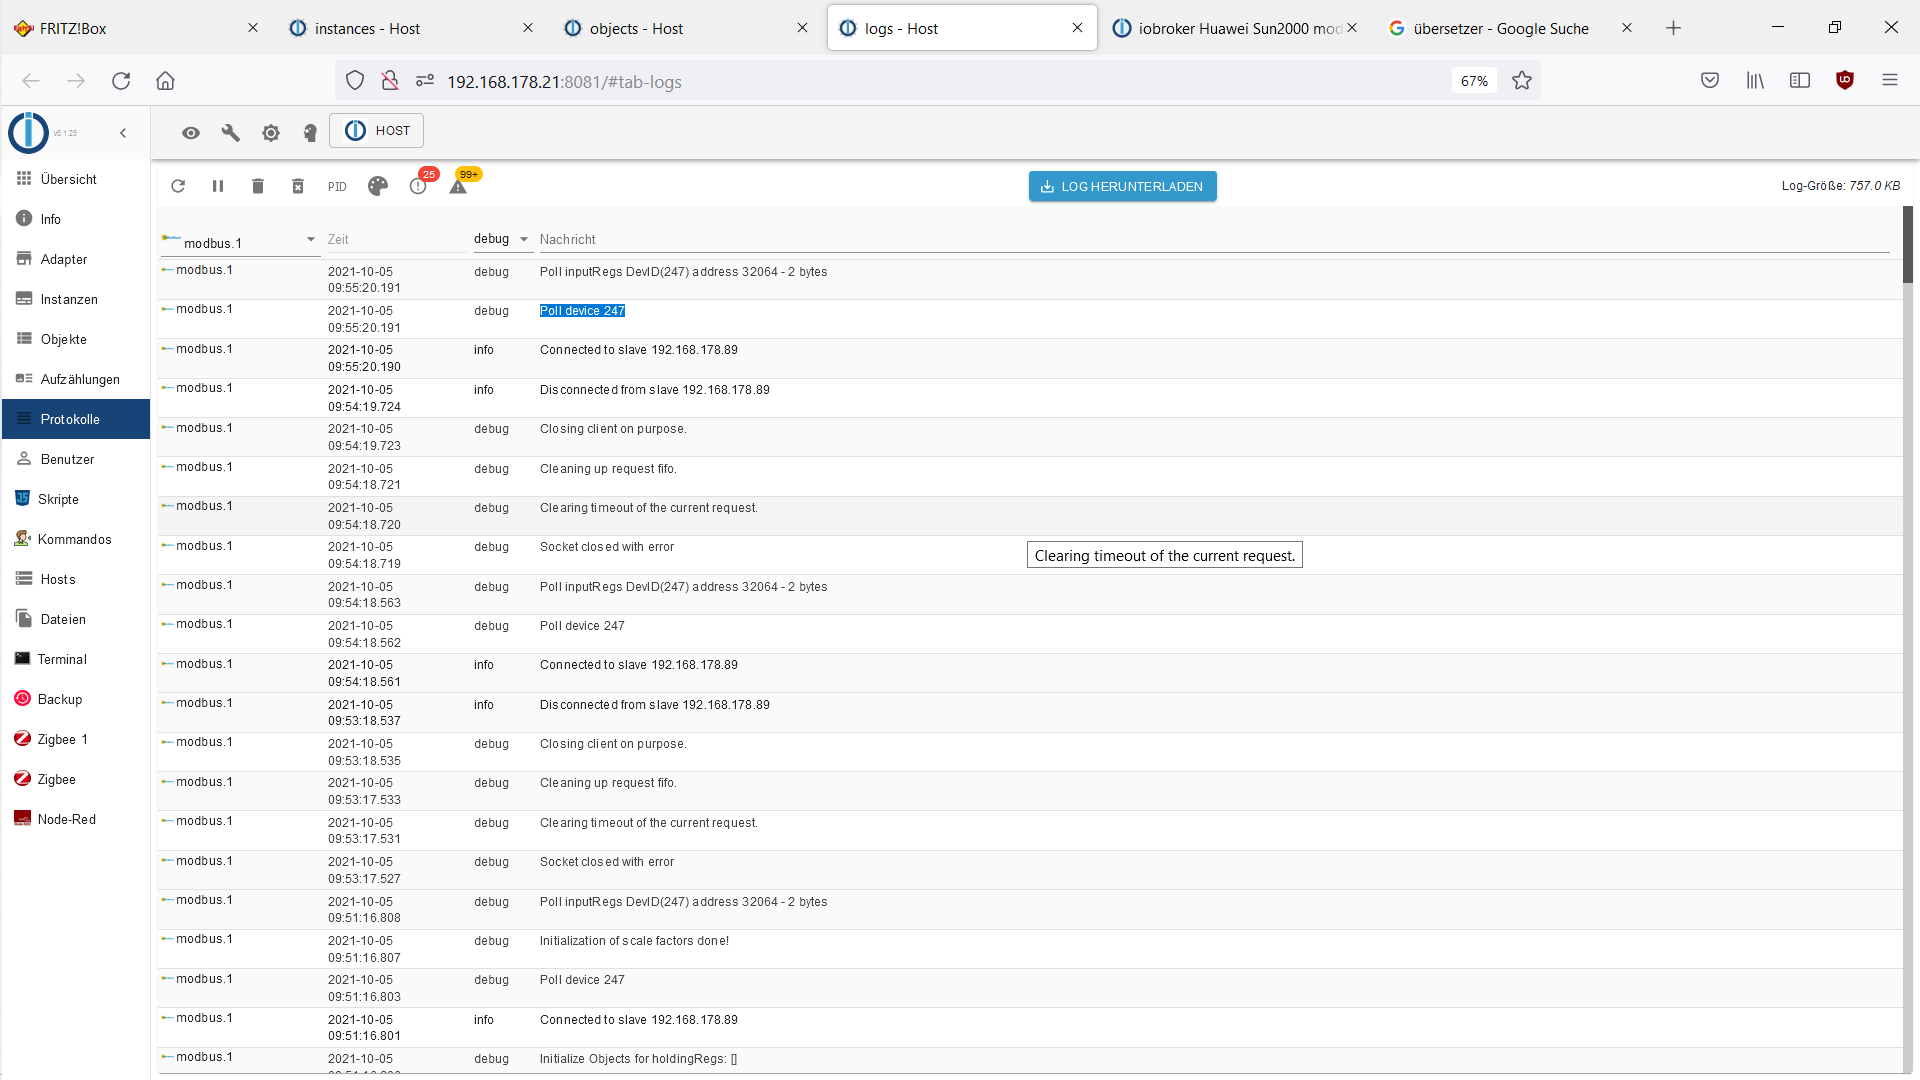Open Übersicht in the sidebar
This screenshot has height=1080, width=1920.
76,179
